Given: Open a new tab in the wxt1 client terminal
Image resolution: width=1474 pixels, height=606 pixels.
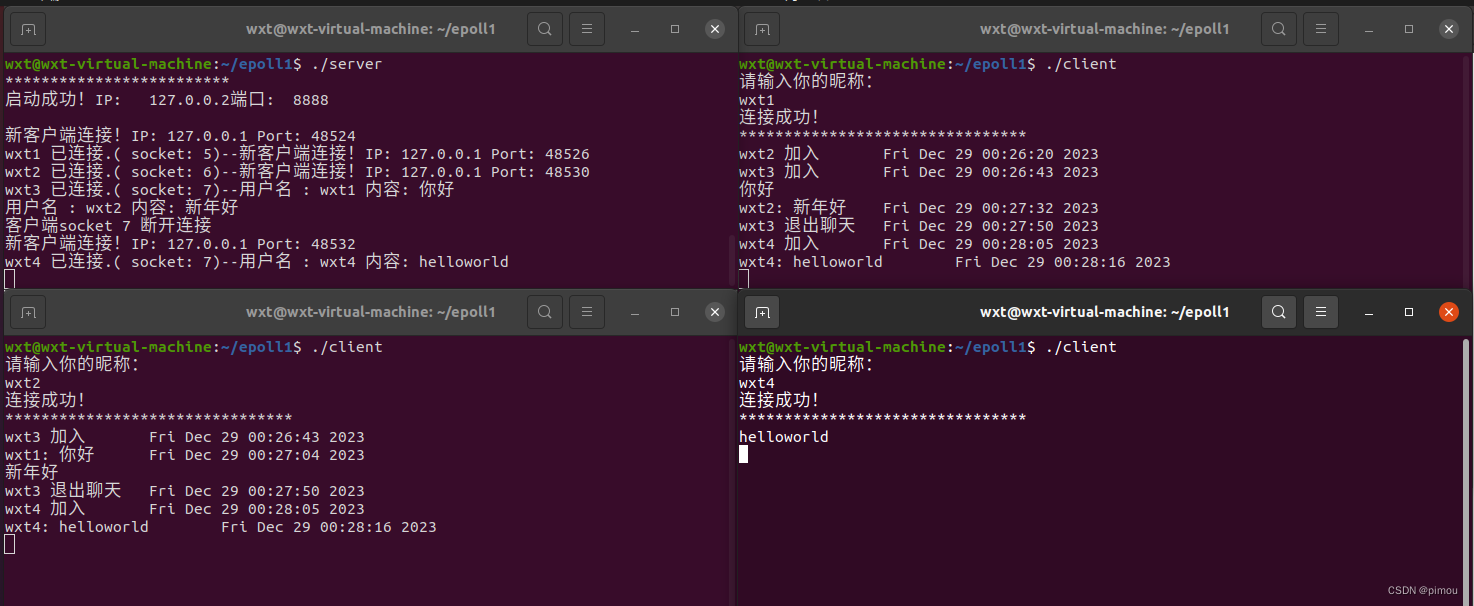Looking at the screenshot, I should [761, 28].
